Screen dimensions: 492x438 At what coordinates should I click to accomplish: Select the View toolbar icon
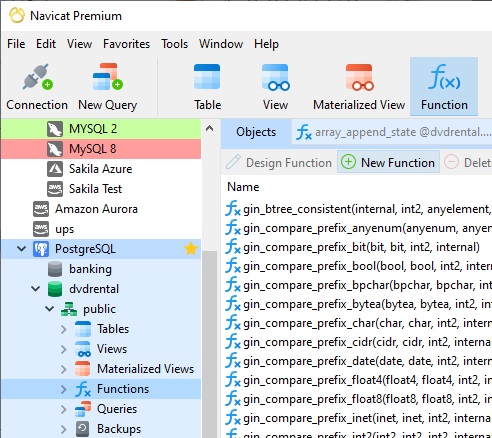coord(275,77)
